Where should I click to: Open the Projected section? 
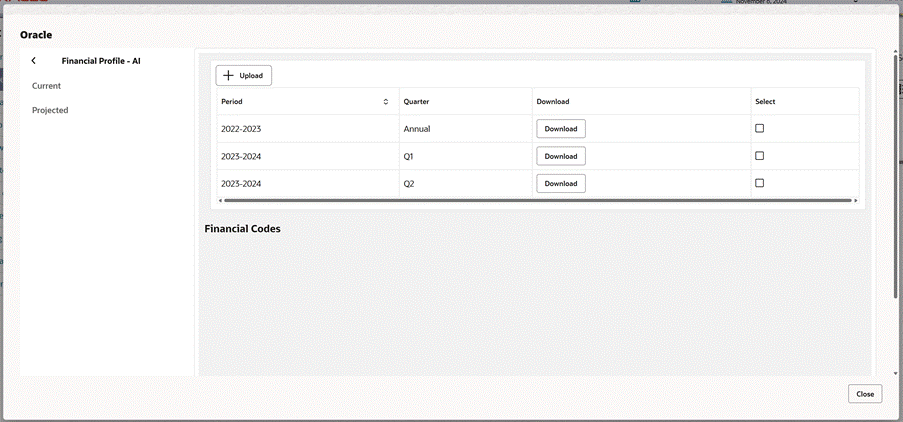click(x=50, y=110)
